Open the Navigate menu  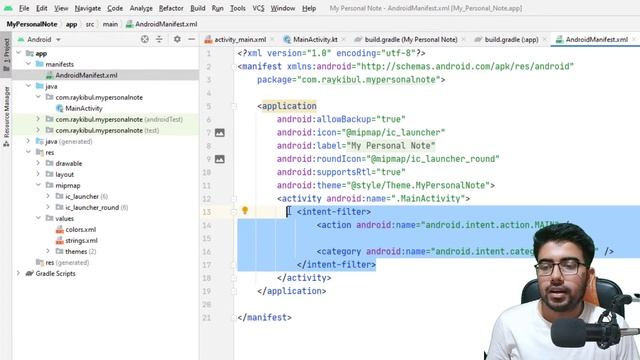(88, 8)
